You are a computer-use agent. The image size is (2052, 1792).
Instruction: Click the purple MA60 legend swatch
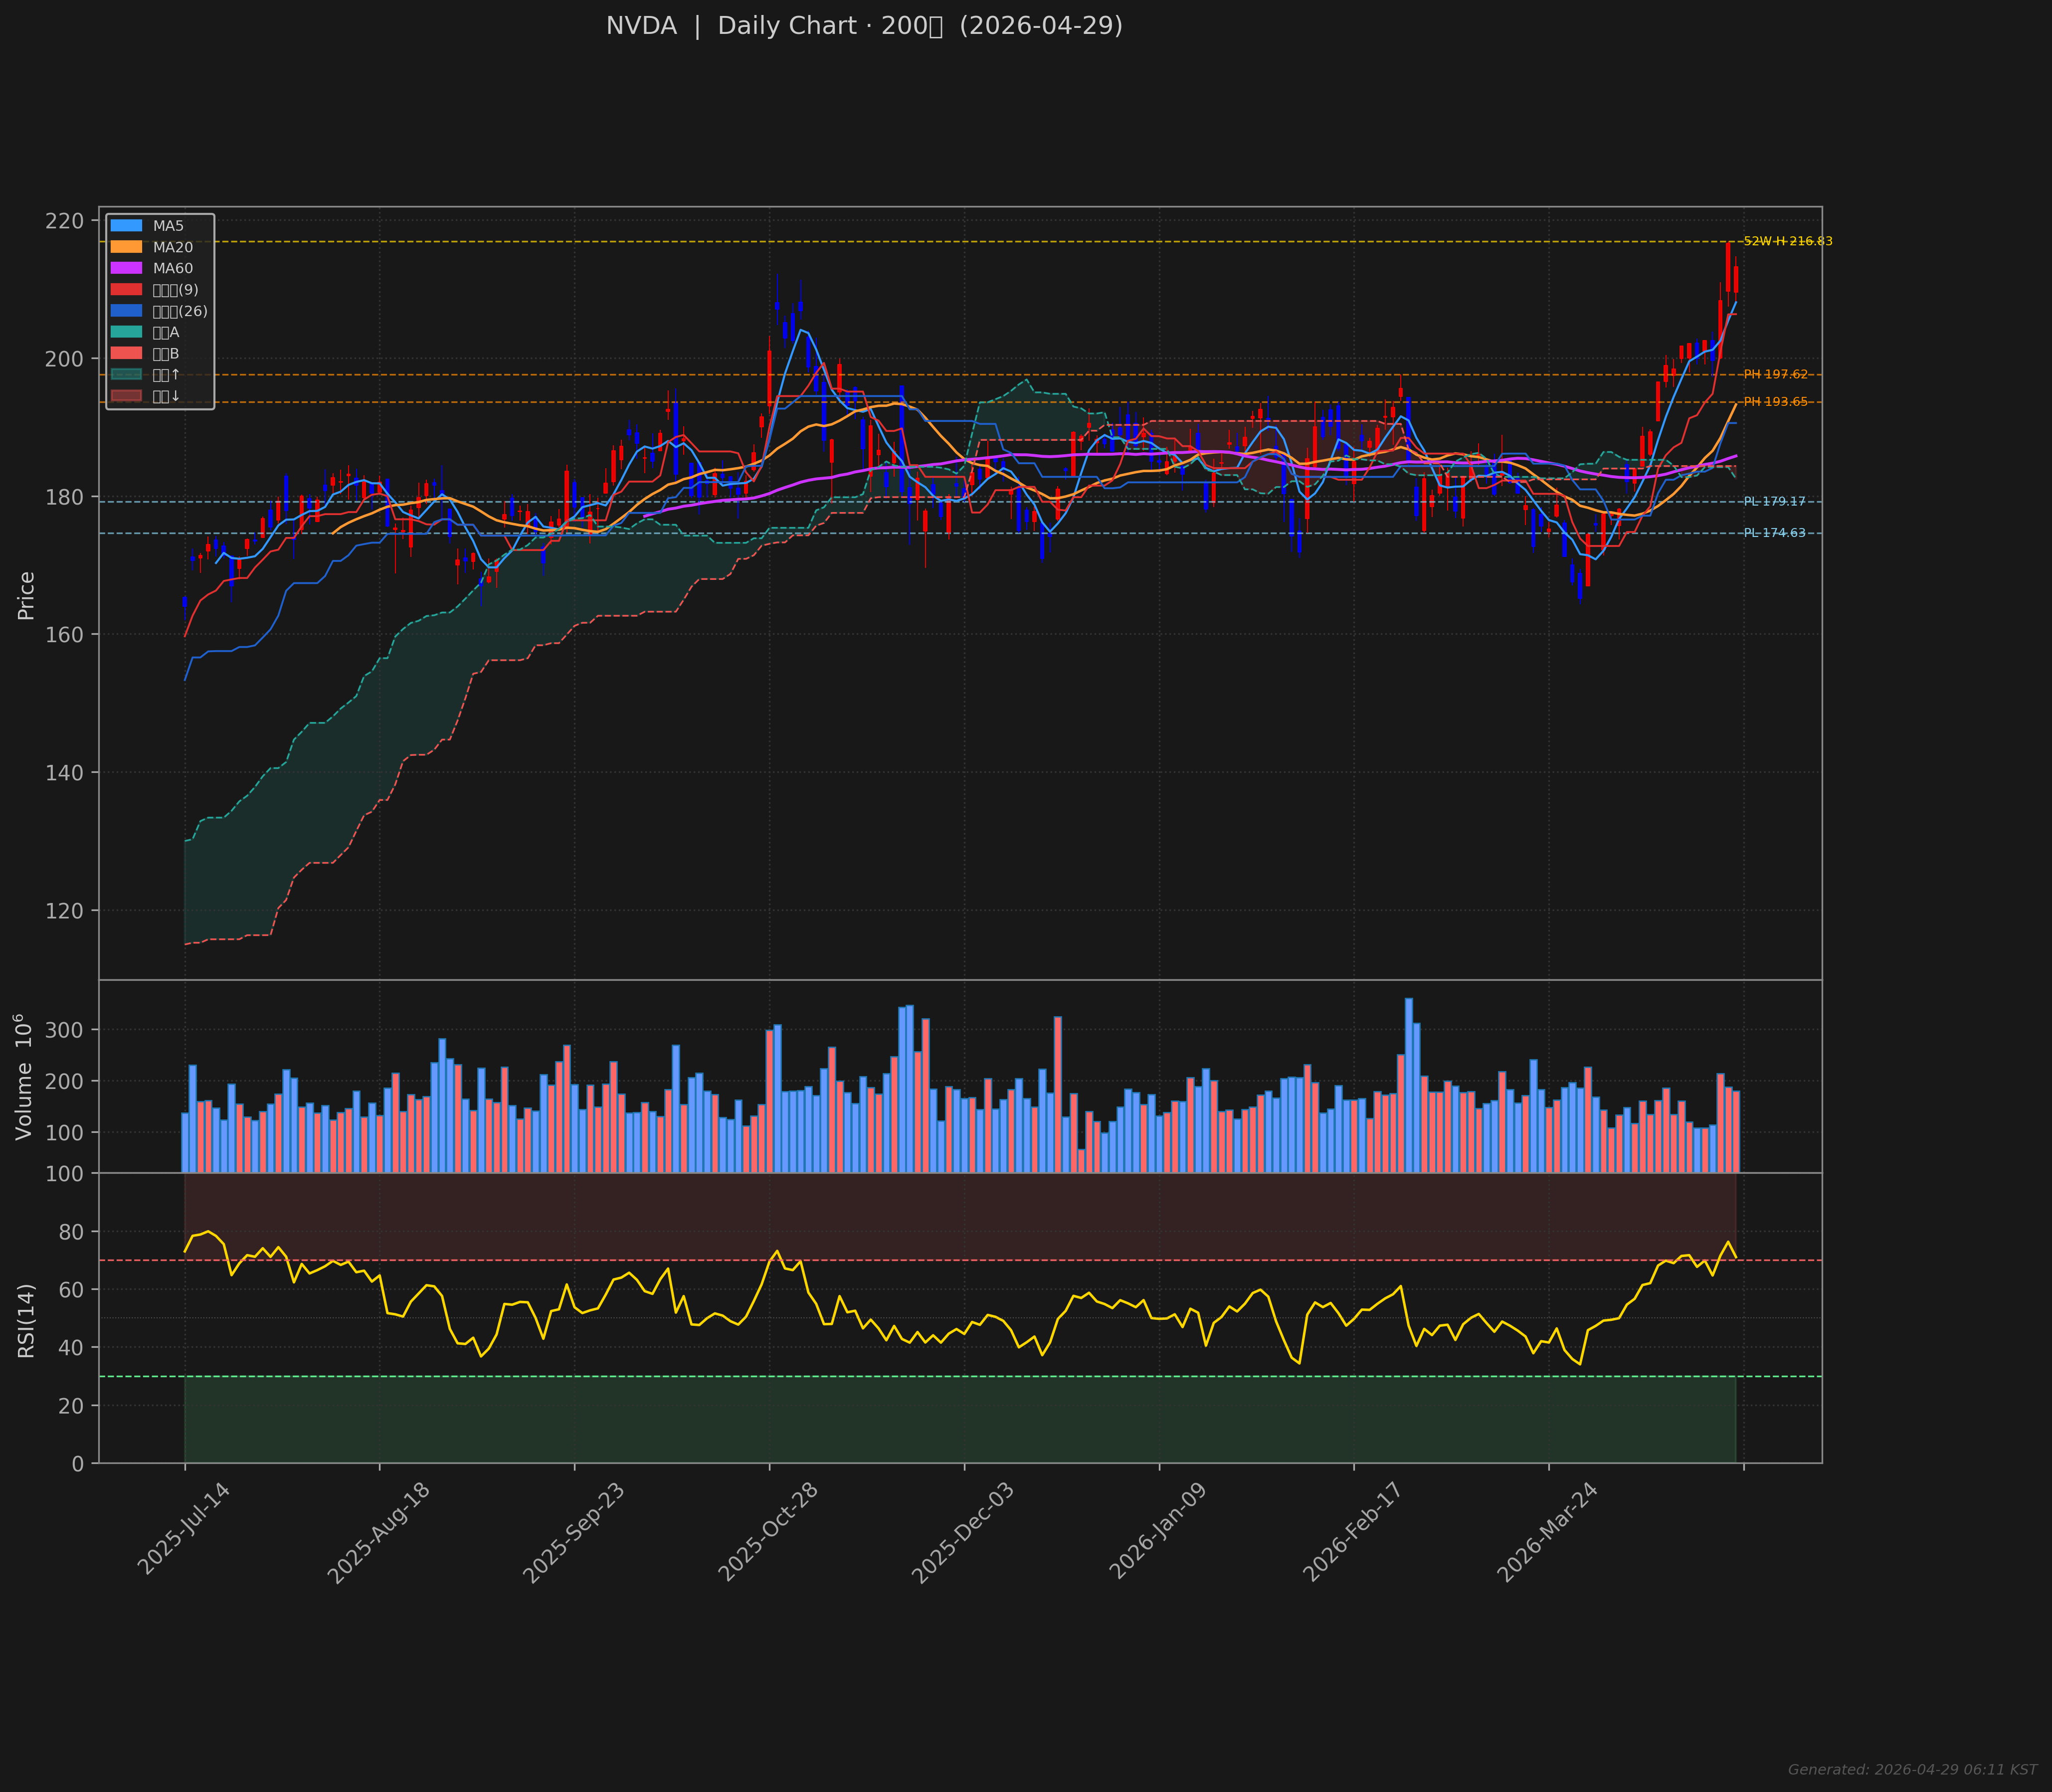126,268
